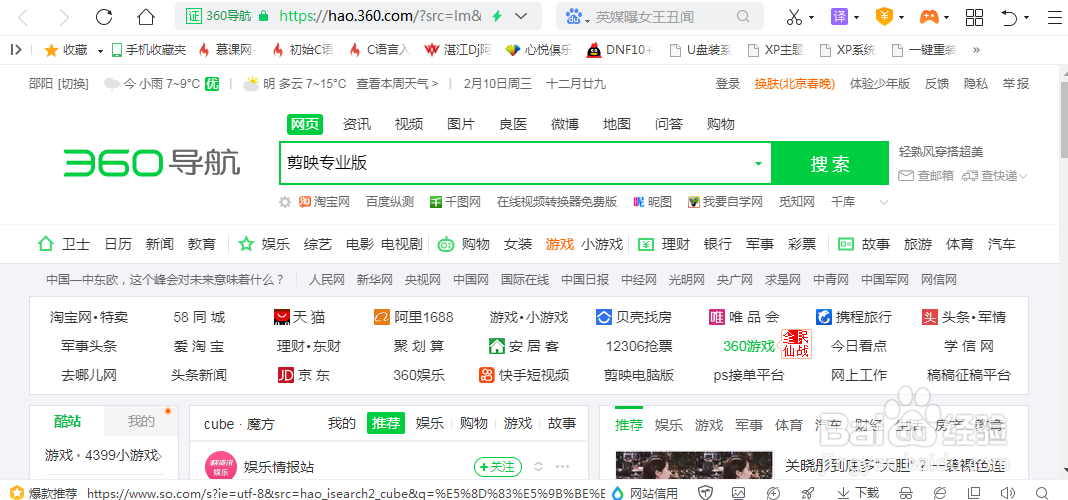Image resolution: width=1068 pixels, height=500 pixels.
Task: Select the 视频 search tab
Action: coord(409,124)
